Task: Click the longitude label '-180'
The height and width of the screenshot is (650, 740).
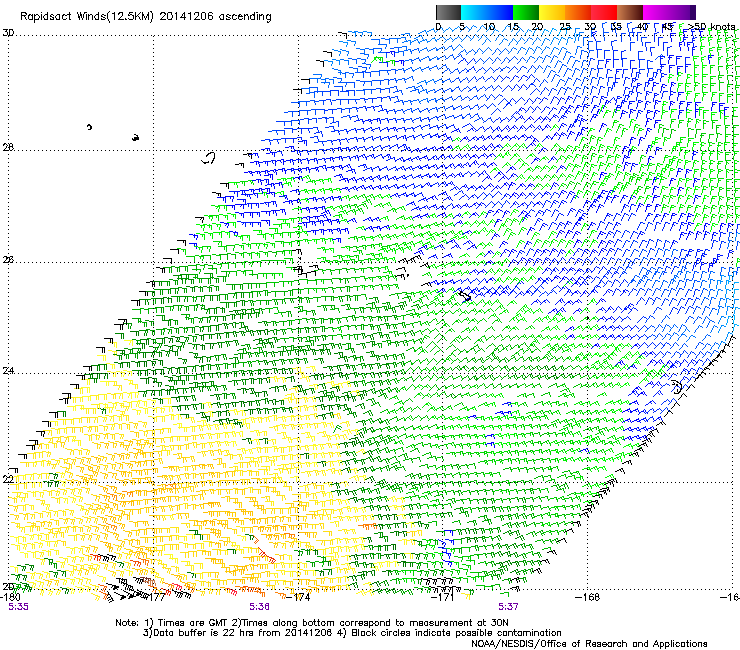Action: tap(10, 597)
